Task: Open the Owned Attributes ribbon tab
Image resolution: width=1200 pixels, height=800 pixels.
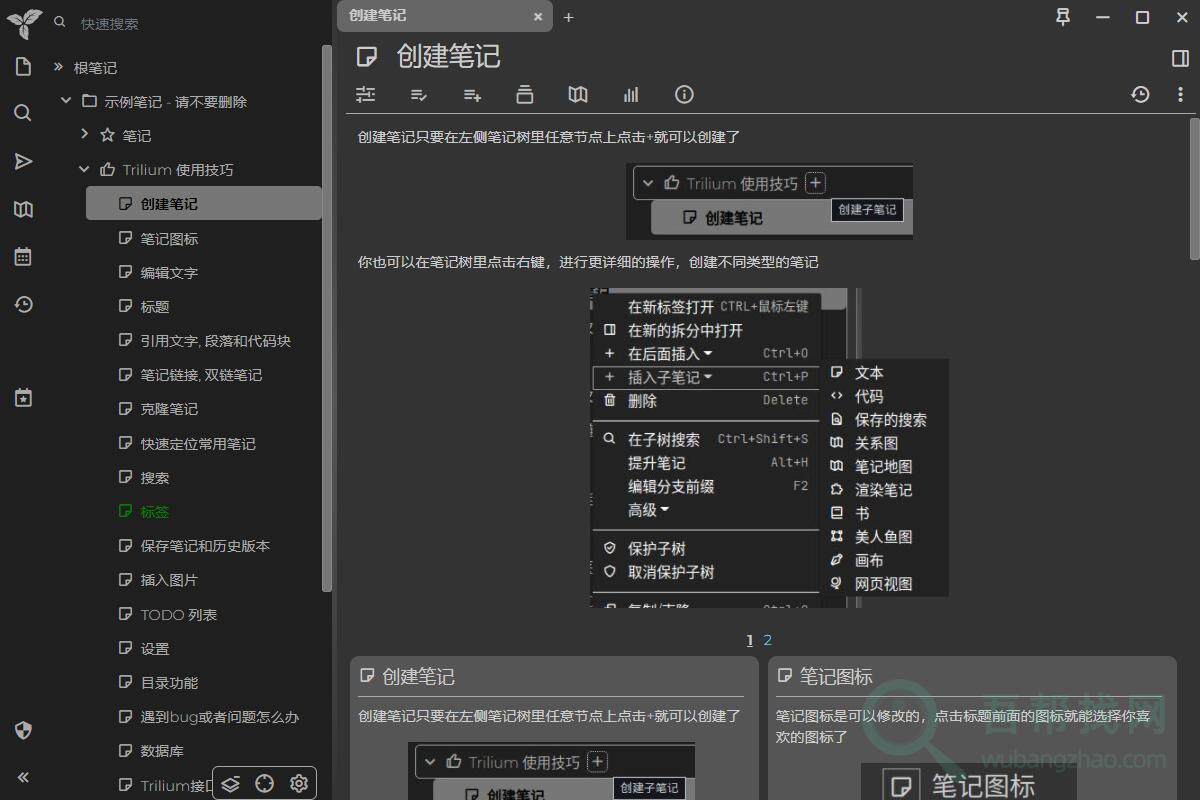Action: [x=419, y=94]
